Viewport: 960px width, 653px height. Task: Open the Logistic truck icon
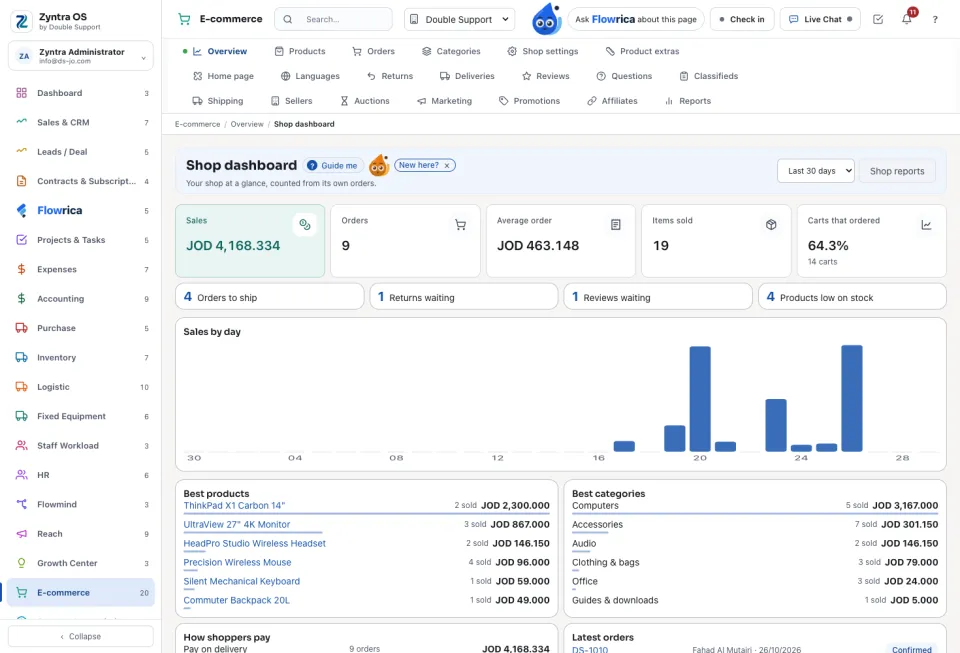point(21,387)
